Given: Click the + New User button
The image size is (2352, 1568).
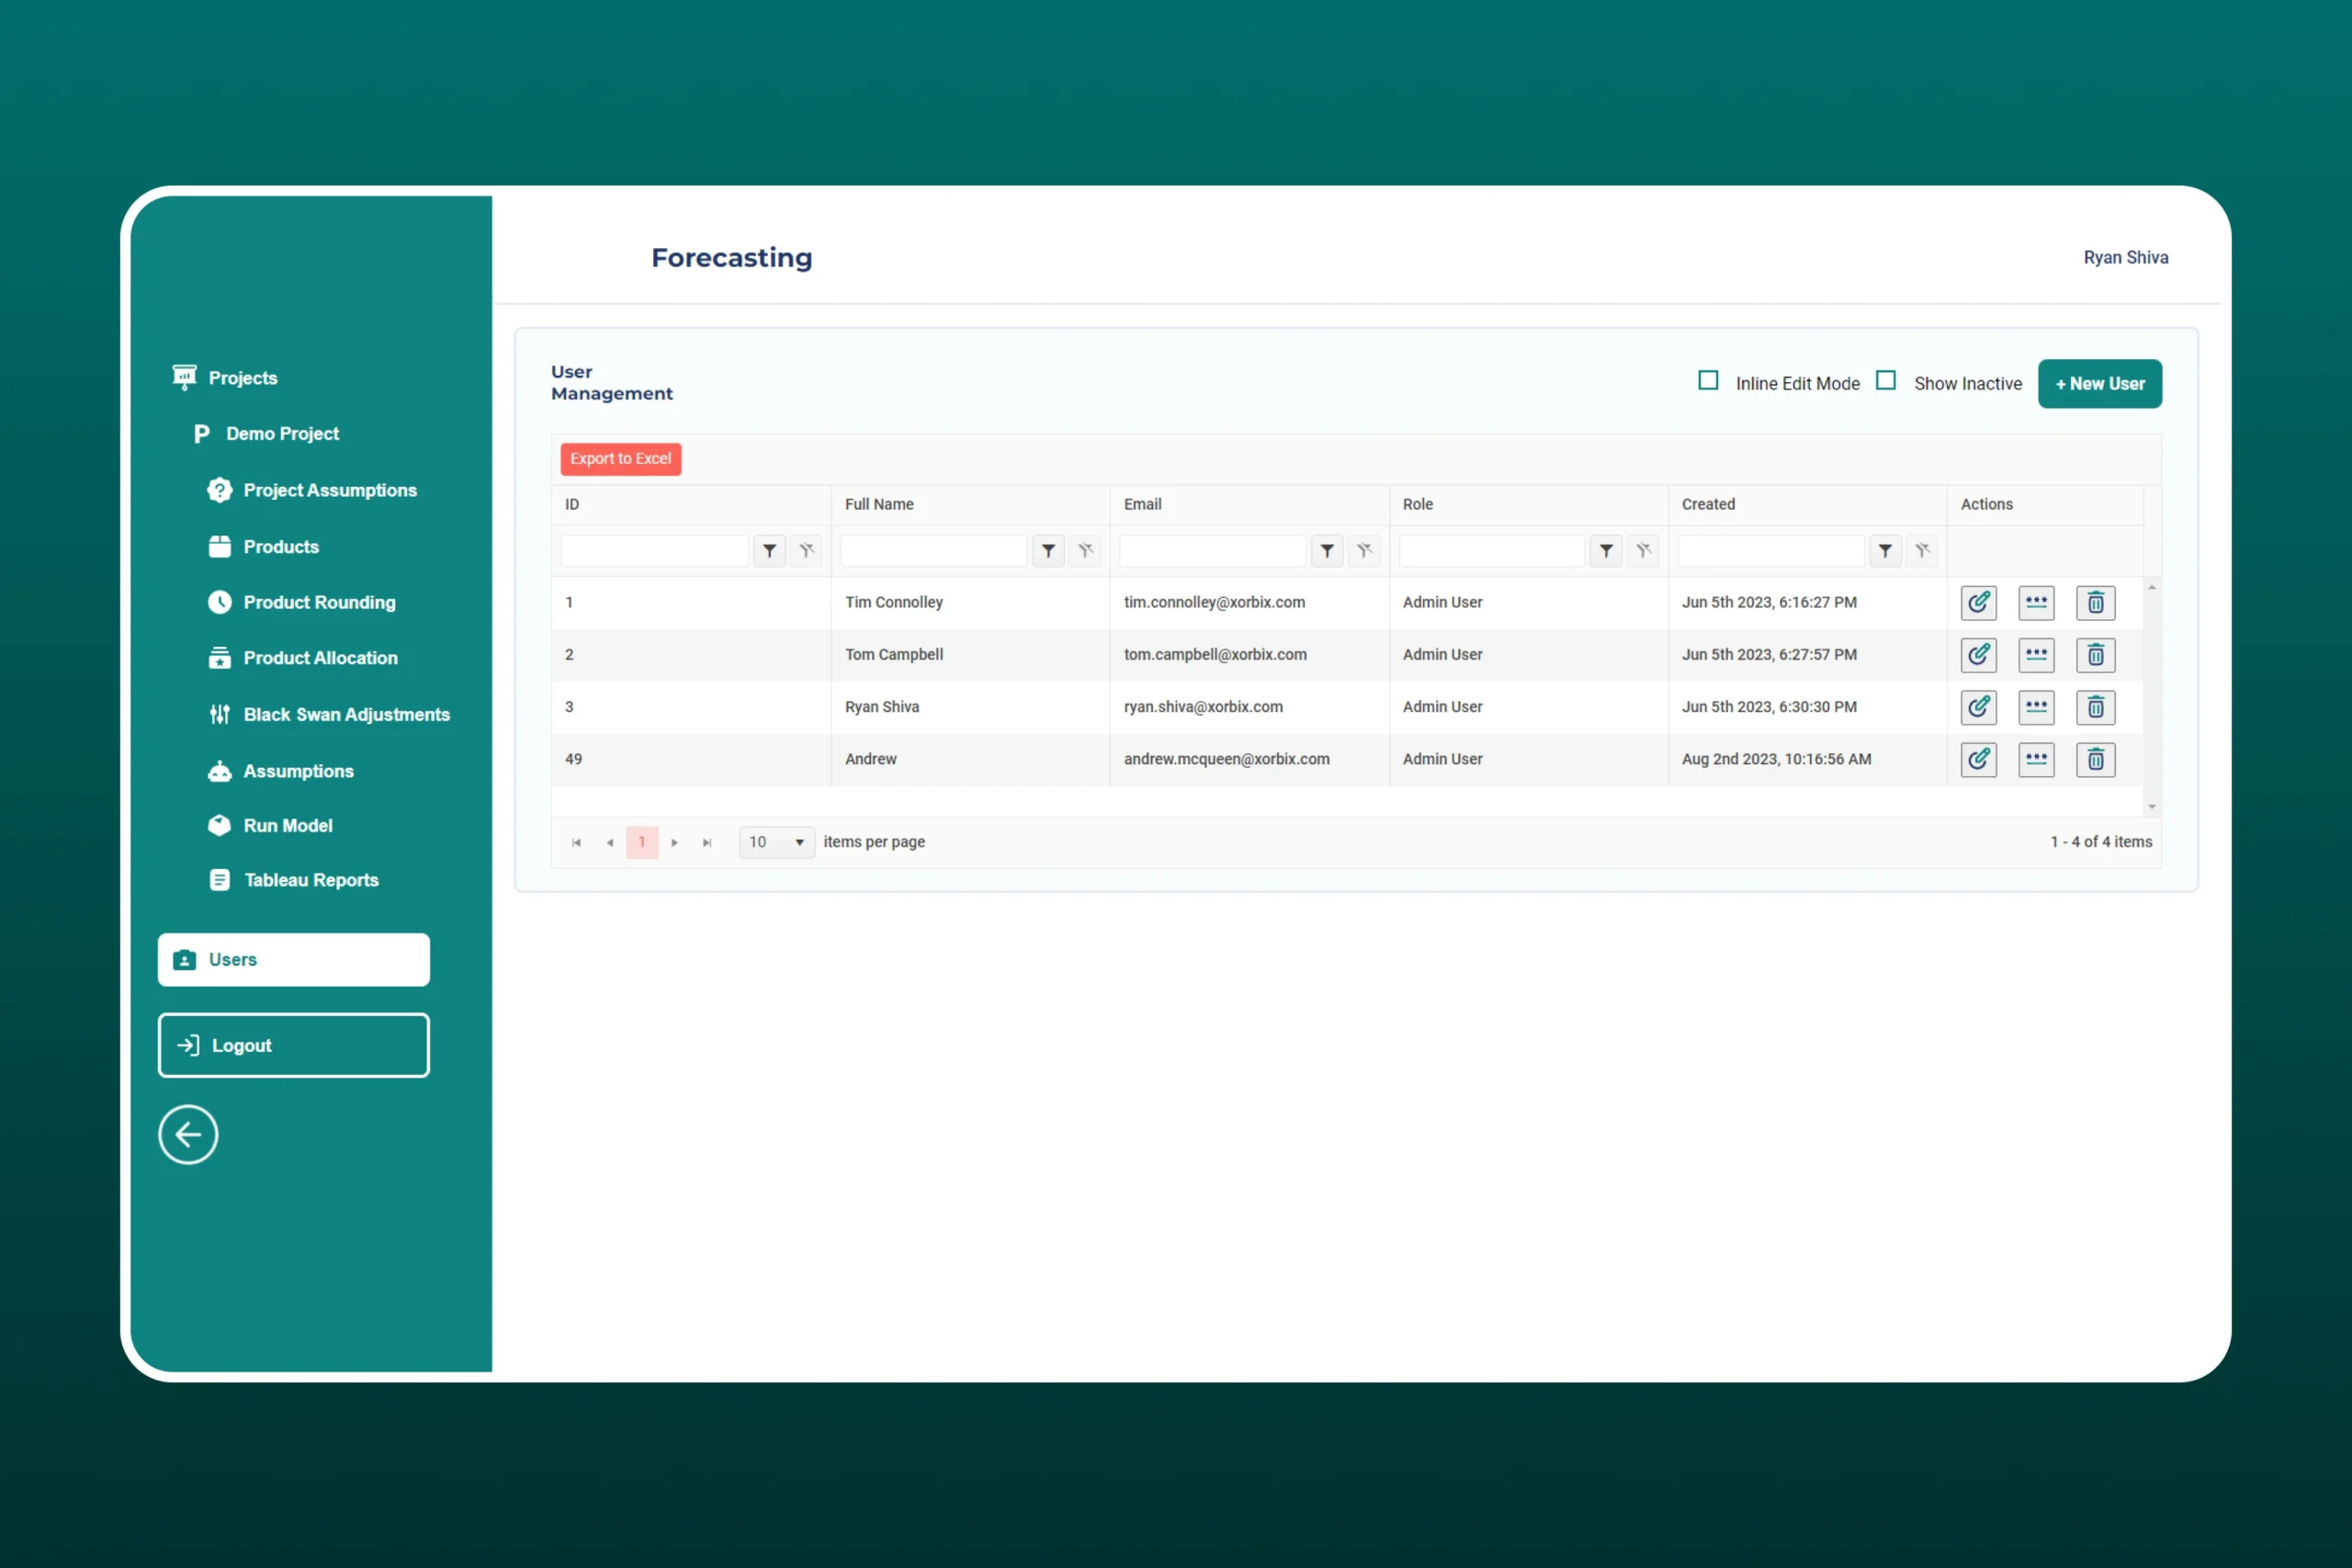Looking at the screenshot, I should [x=2099, y=384].
